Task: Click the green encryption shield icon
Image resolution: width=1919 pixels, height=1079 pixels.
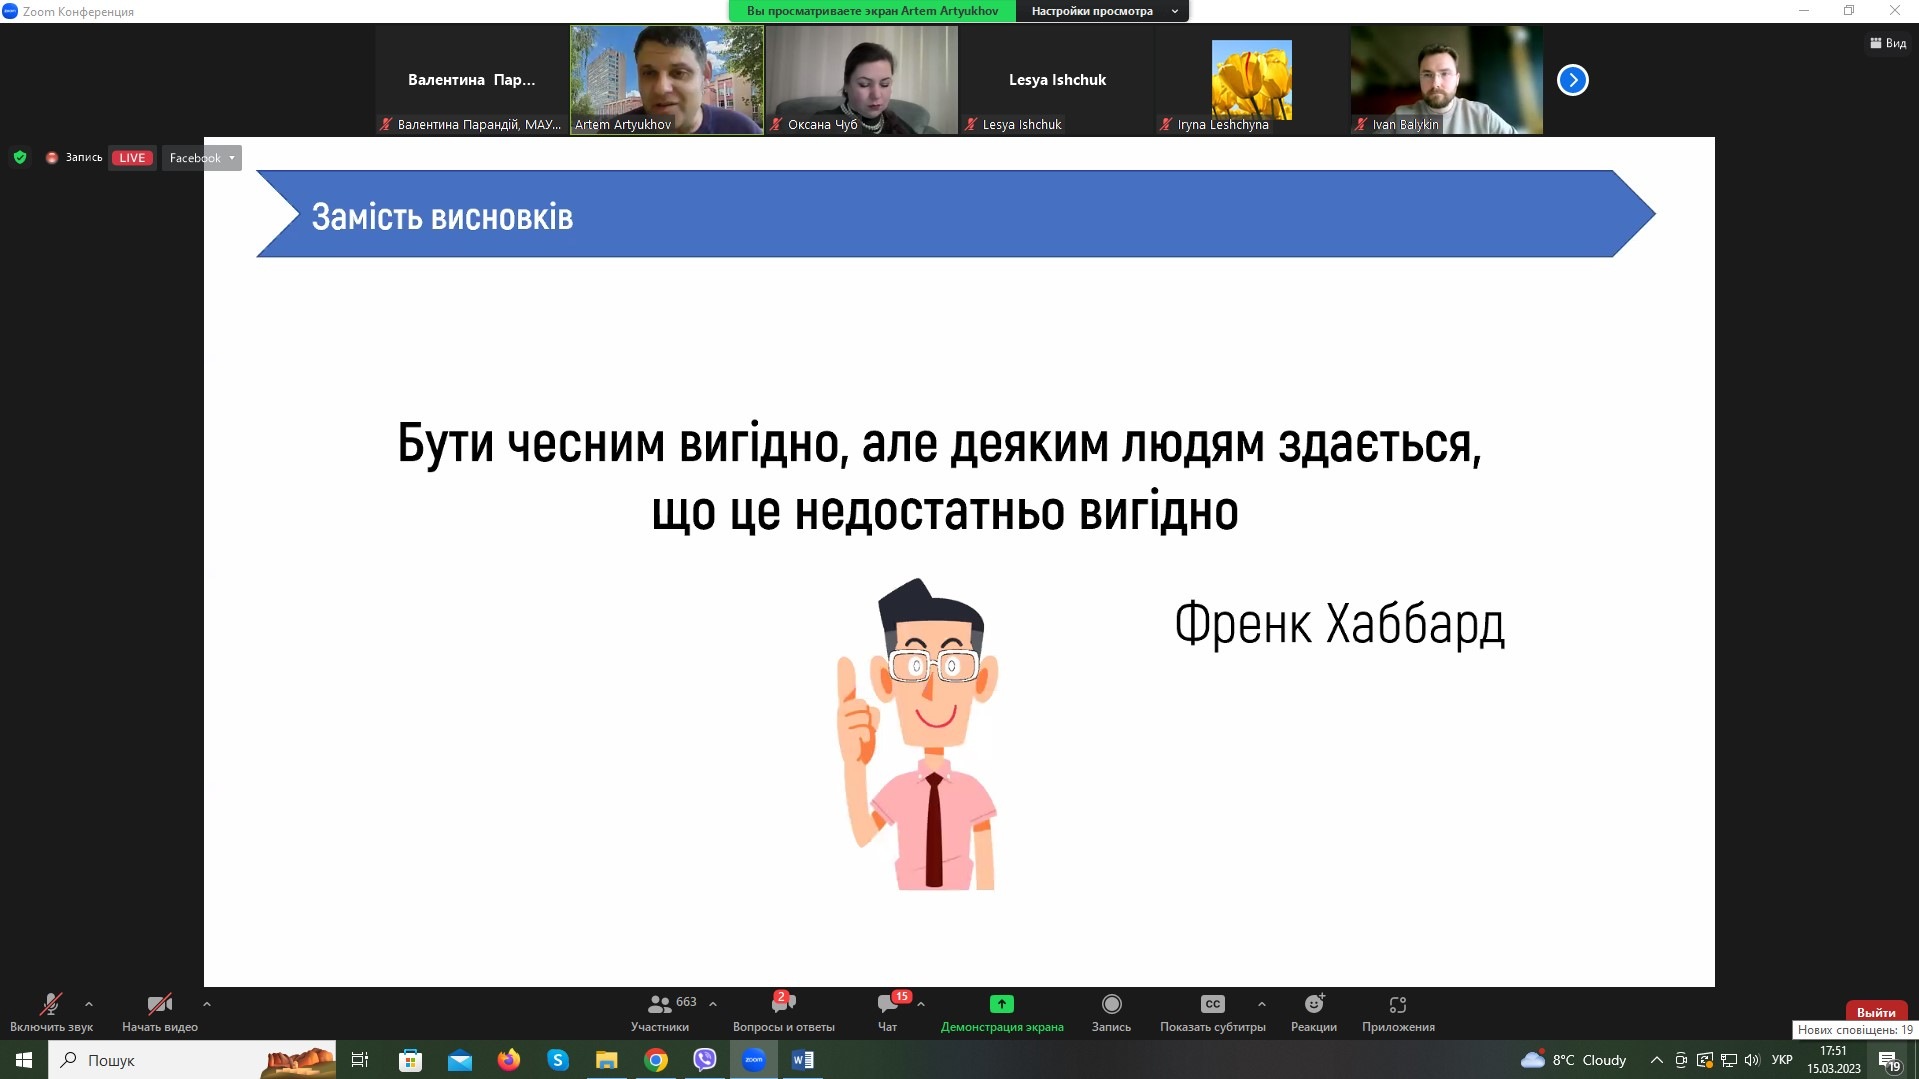Action: pyautogui.click(x=20, y=157)
